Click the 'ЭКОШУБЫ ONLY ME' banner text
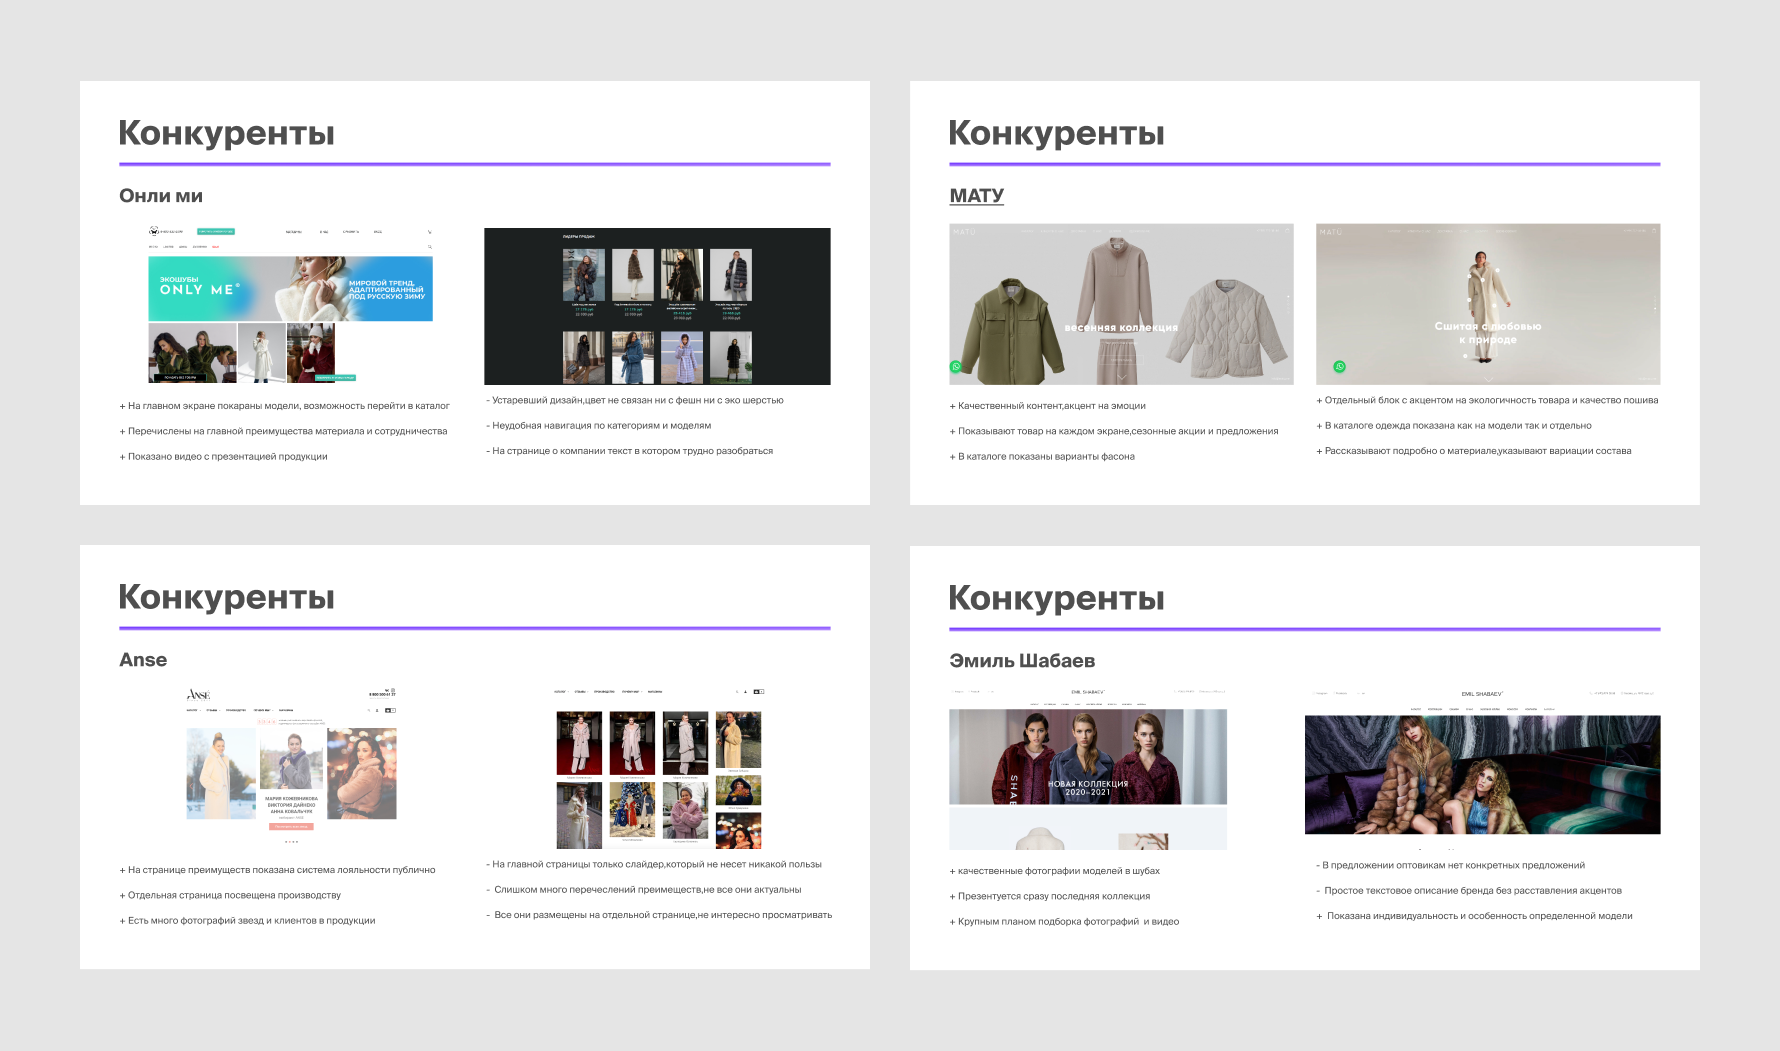This screenshot has height=1051, width=1780. [199, 286]
